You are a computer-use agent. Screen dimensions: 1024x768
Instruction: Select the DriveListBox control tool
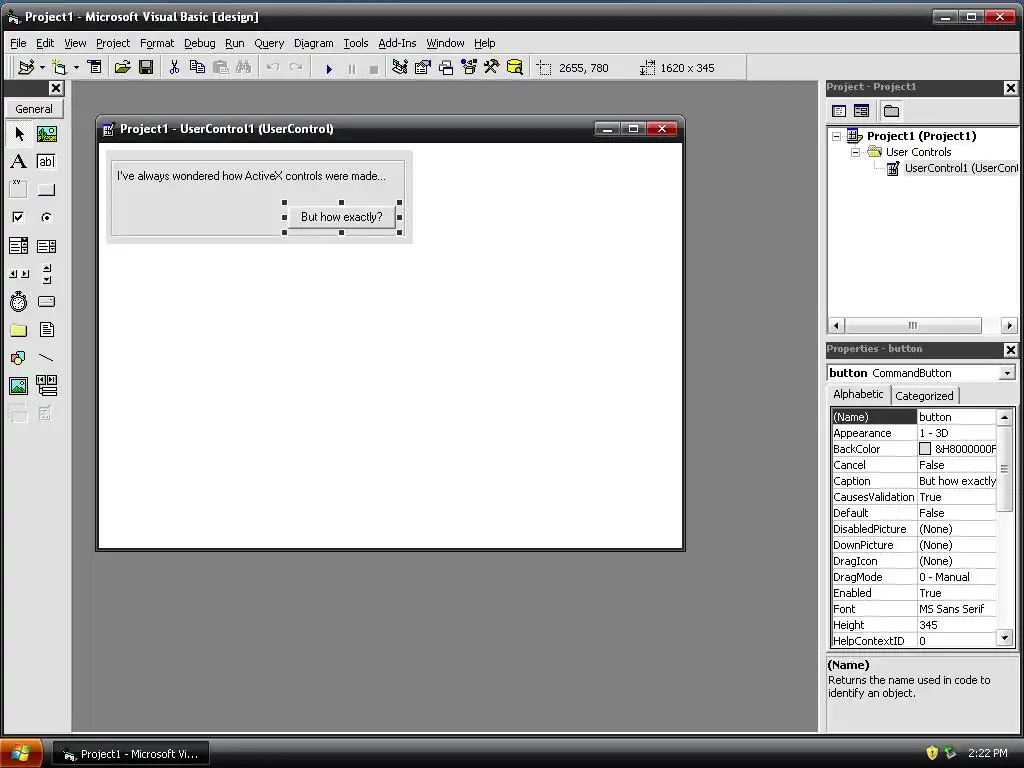pos(46,302)
